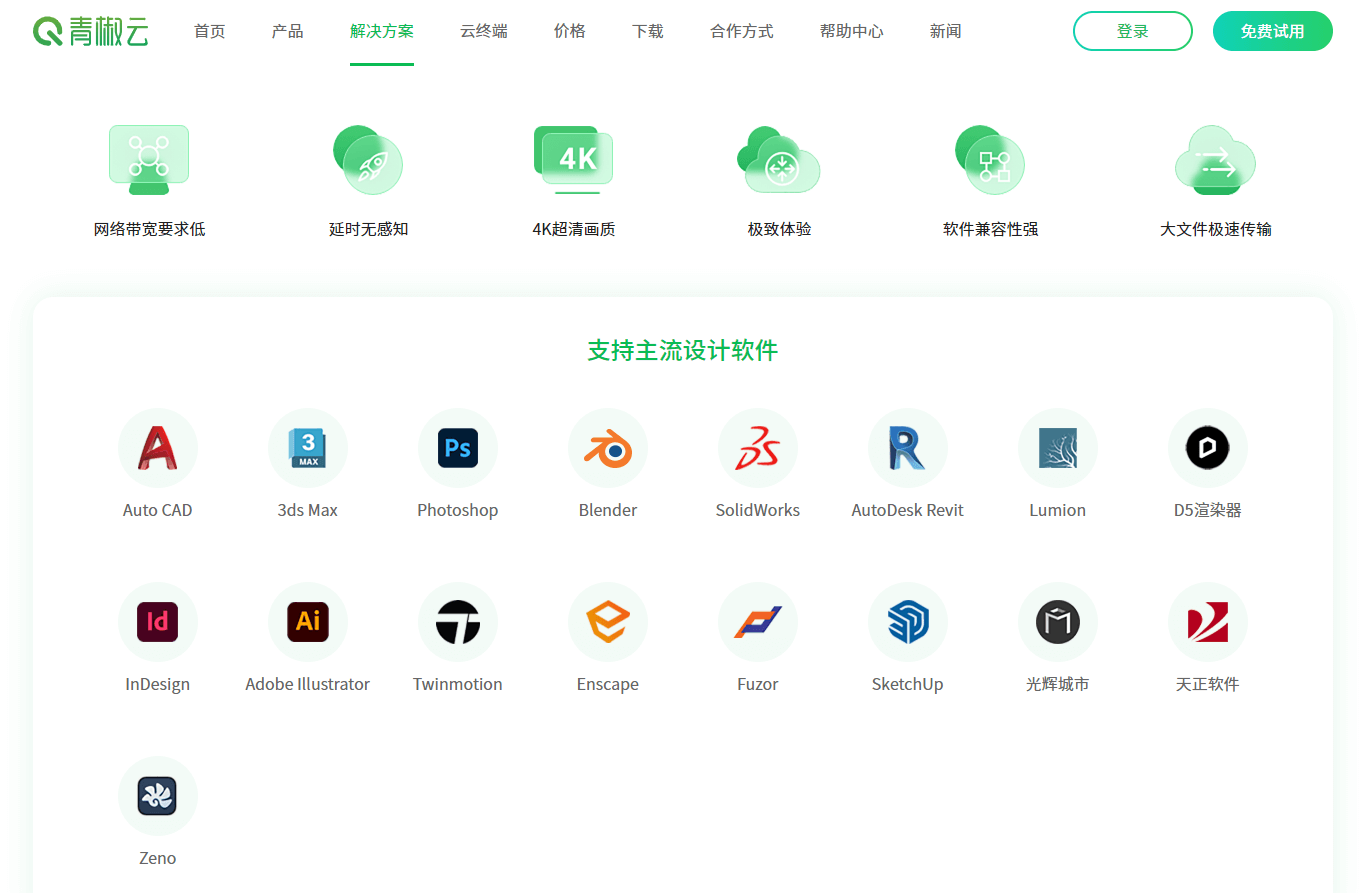Click the Auto CAD text label
Viewport: 1365px width, 893px height.
click(x=158, y=510)
